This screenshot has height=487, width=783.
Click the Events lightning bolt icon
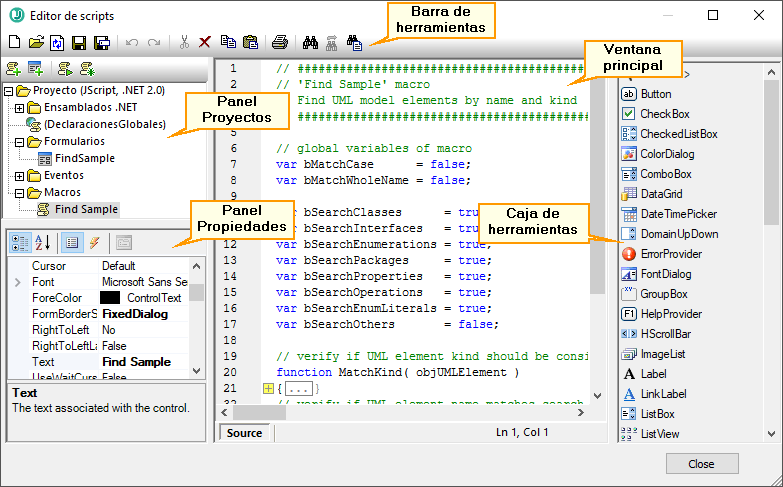click(x=94, y=242)
